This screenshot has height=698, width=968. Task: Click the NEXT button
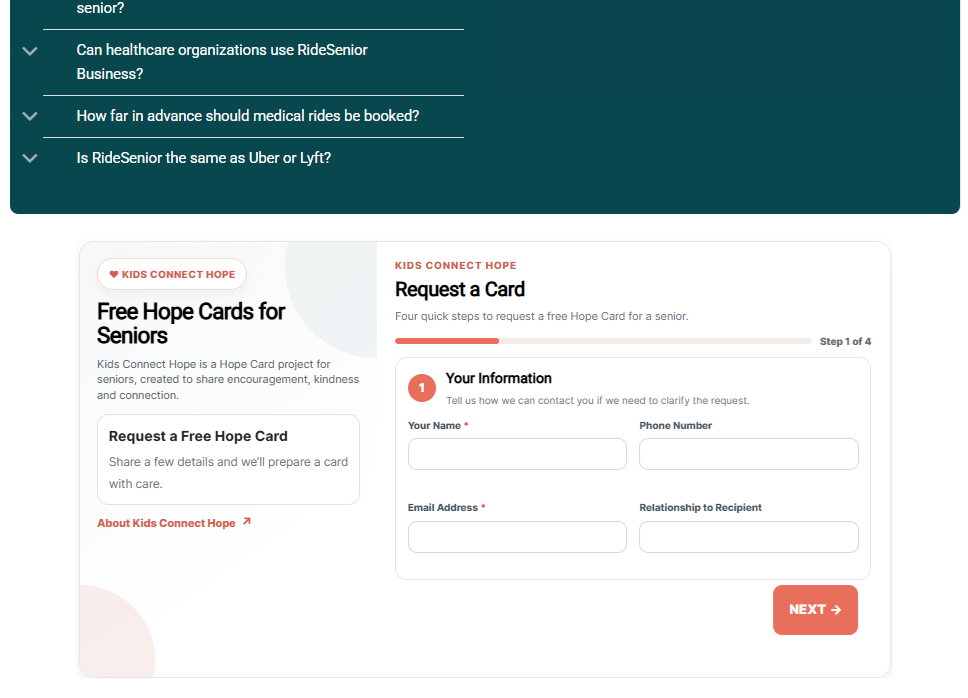pos(815,610)
